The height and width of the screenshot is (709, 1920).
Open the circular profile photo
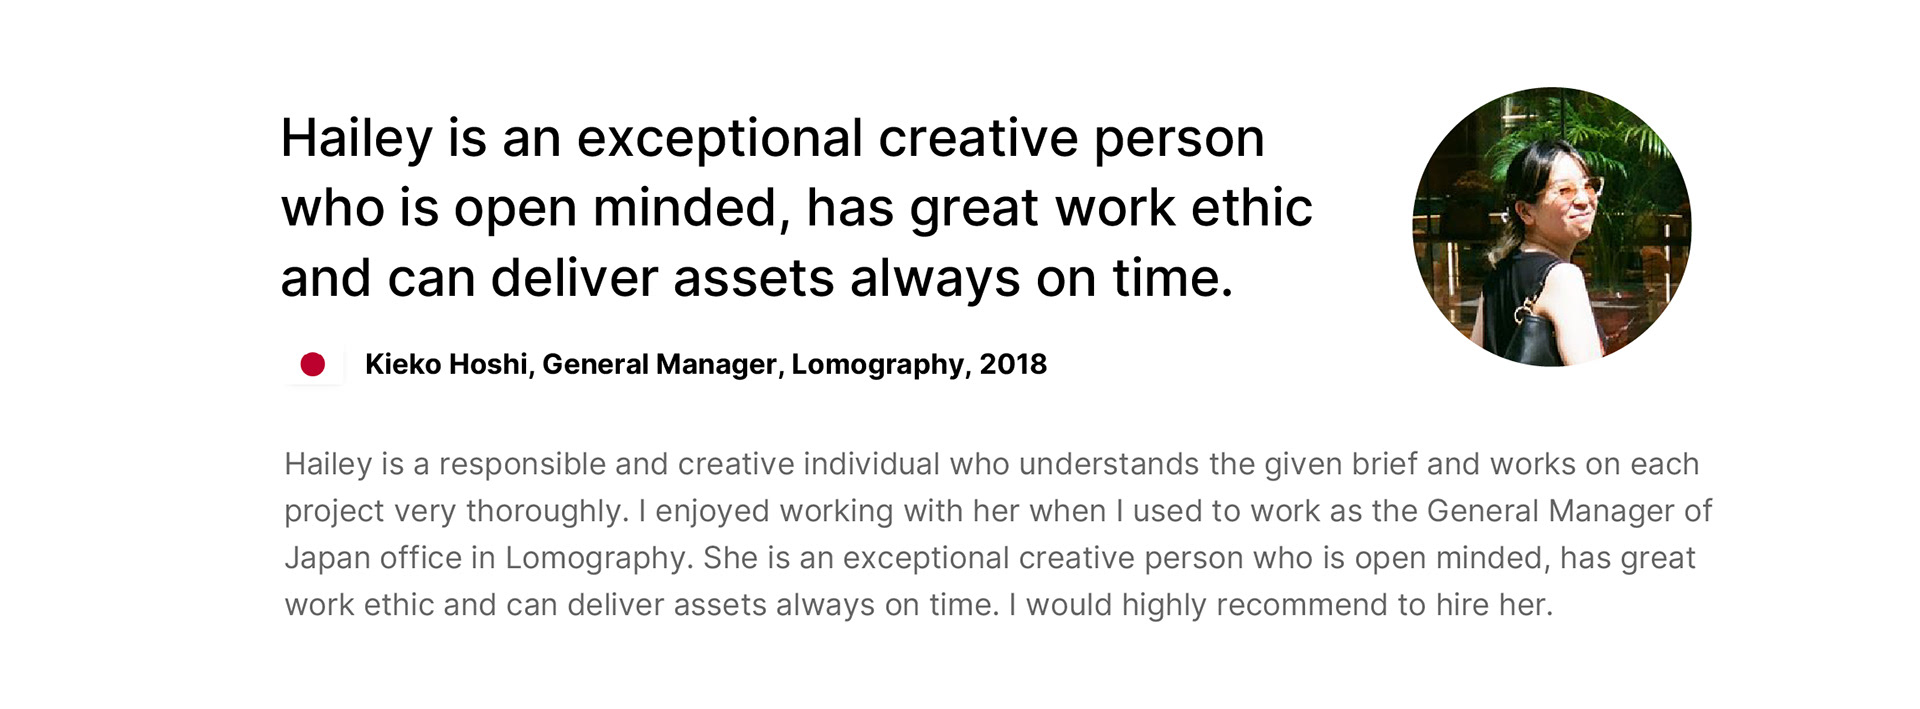tap(1551, 227)
